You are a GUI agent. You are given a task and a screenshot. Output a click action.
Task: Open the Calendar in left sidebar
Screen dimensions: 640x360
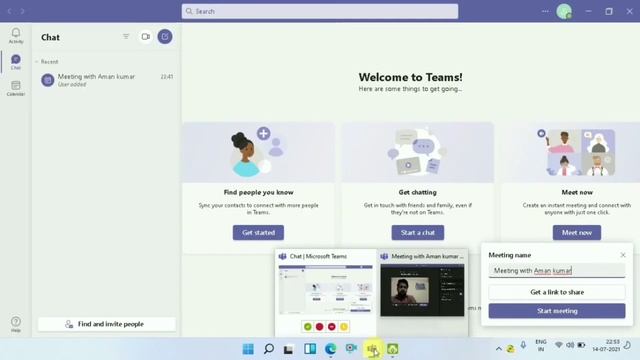pyautogui.click(x=16, y=88)
